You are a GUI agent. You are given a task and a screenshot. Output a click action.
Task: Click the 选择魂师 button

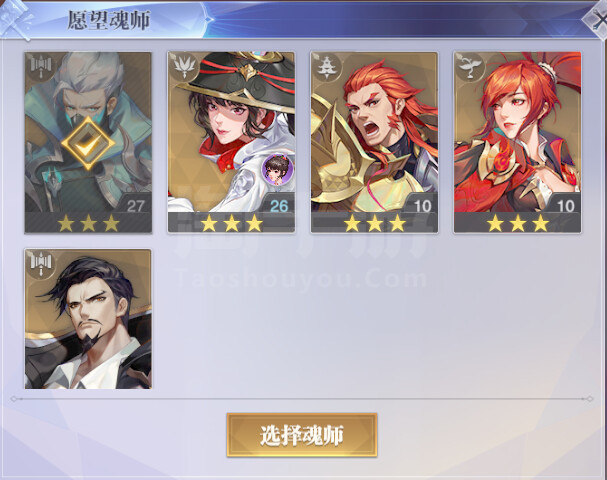302,435
